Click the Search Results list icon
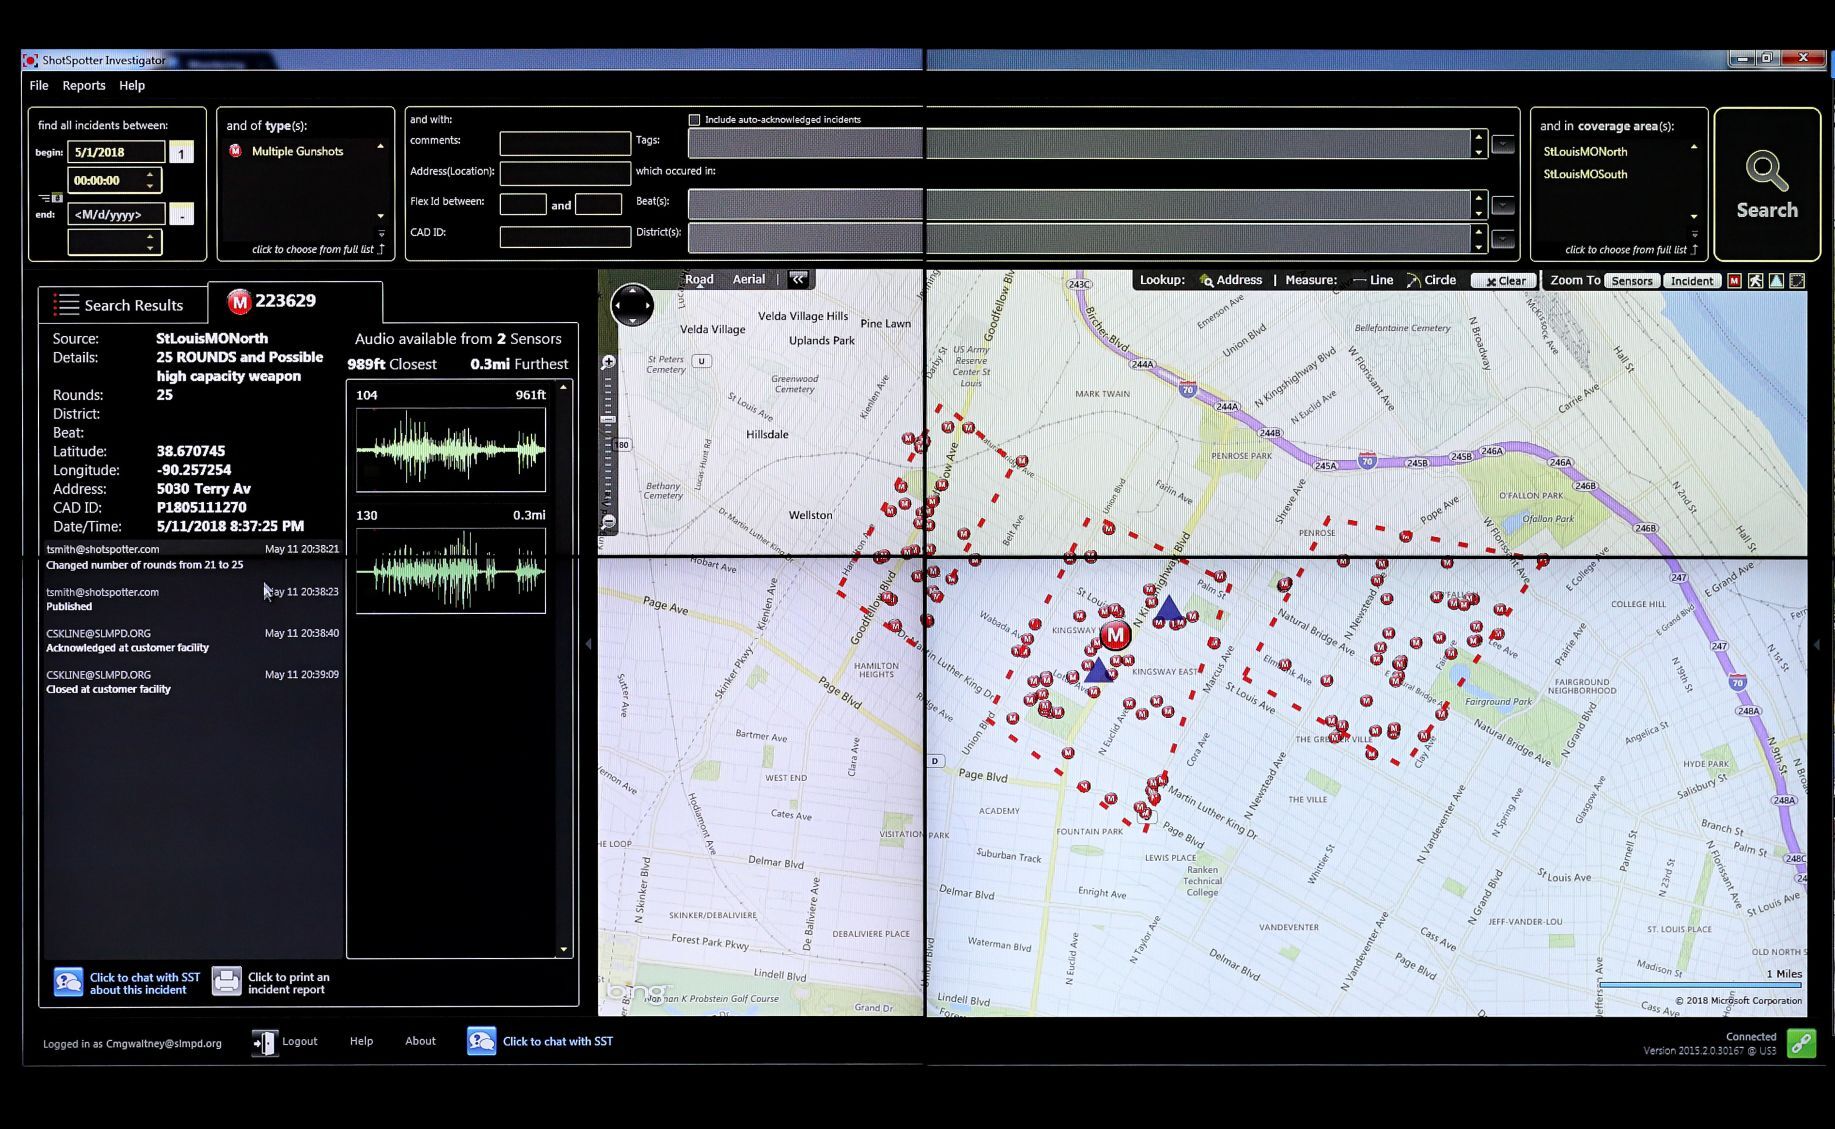This screenshot has height=1129, width=1835. [66, 305]
